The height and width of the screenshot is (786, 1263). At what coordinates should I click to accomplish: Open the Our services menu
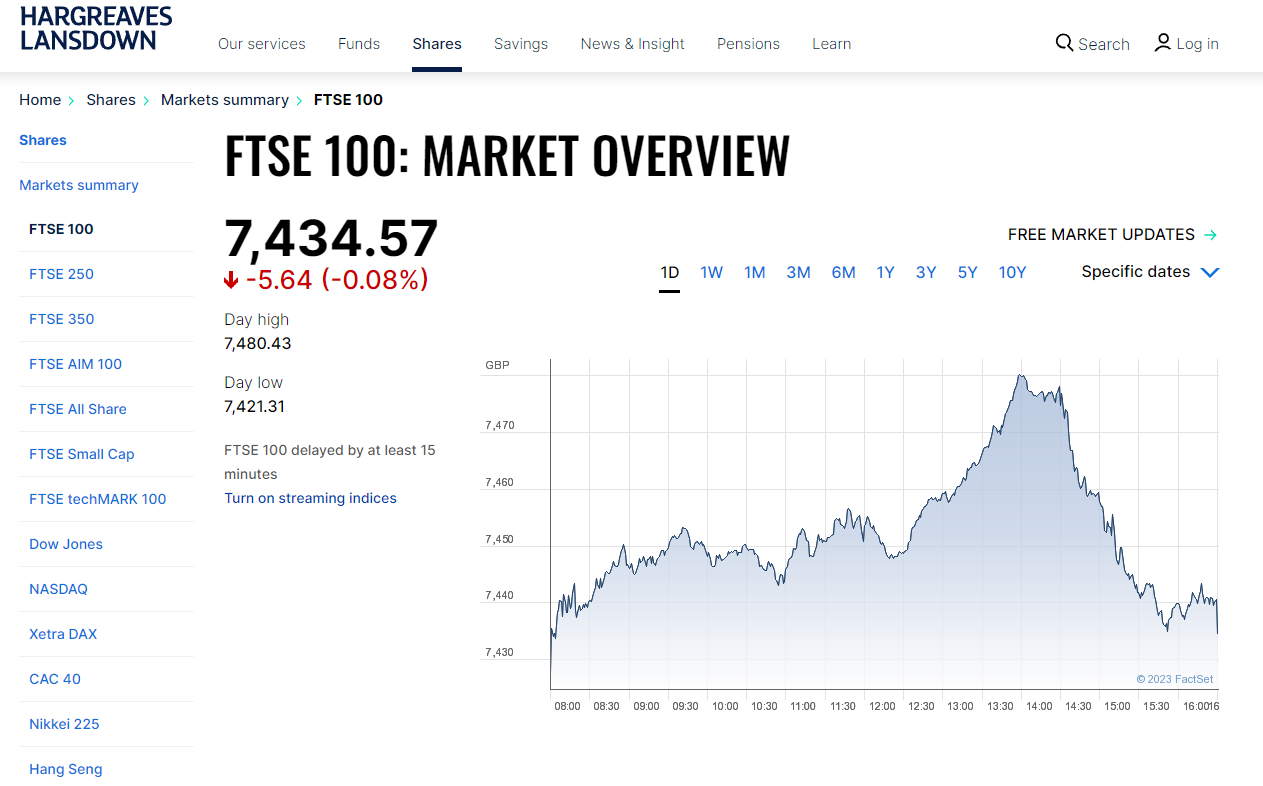click(x=262, y=44)
